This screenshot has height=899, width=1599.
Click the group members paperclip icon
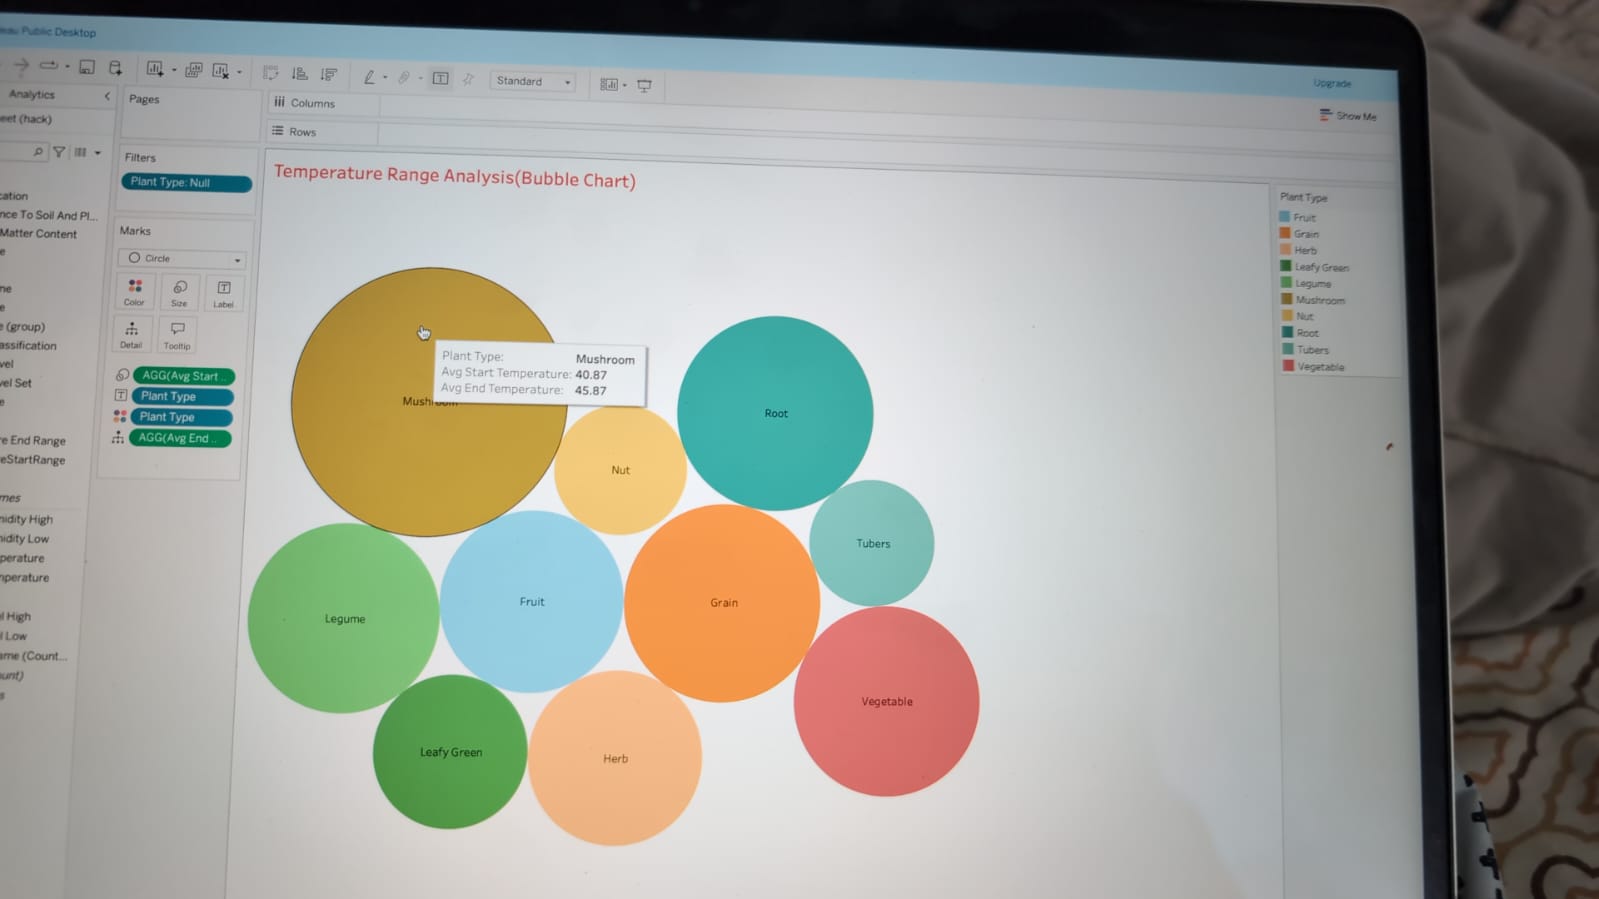point(404,77)
